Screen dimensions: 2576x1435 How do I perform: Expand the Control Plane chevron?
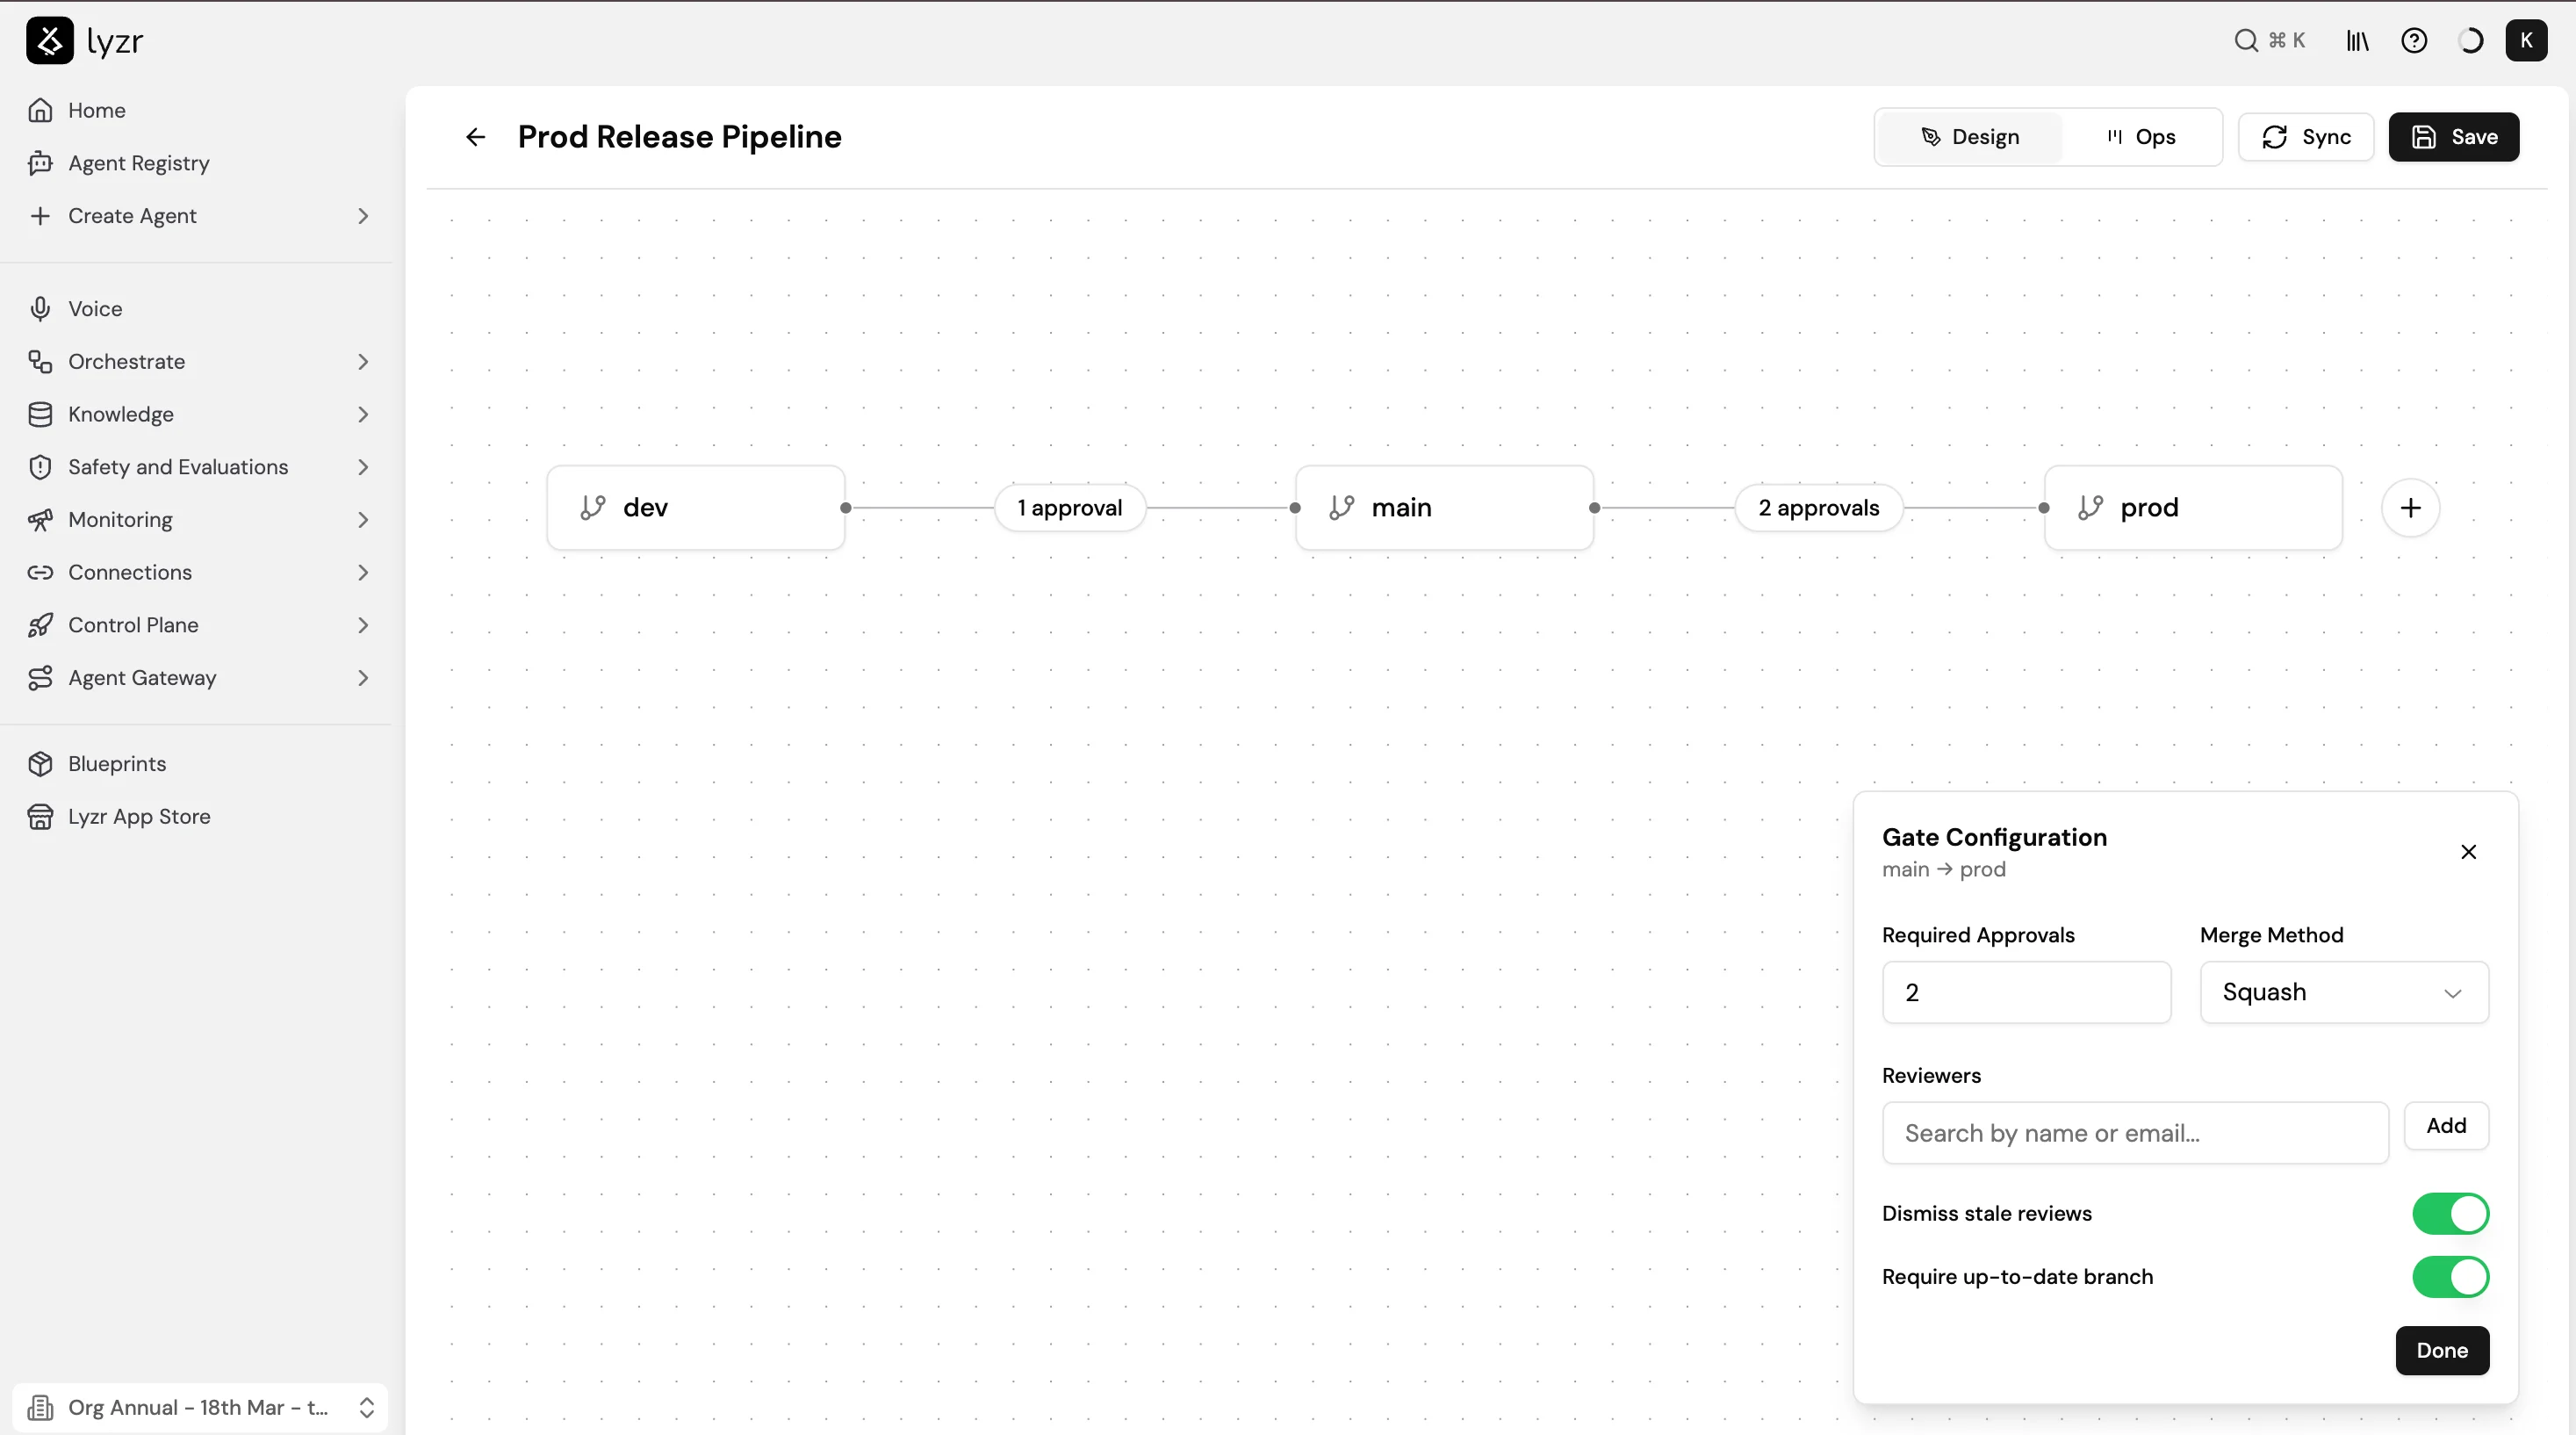(363, 625)
